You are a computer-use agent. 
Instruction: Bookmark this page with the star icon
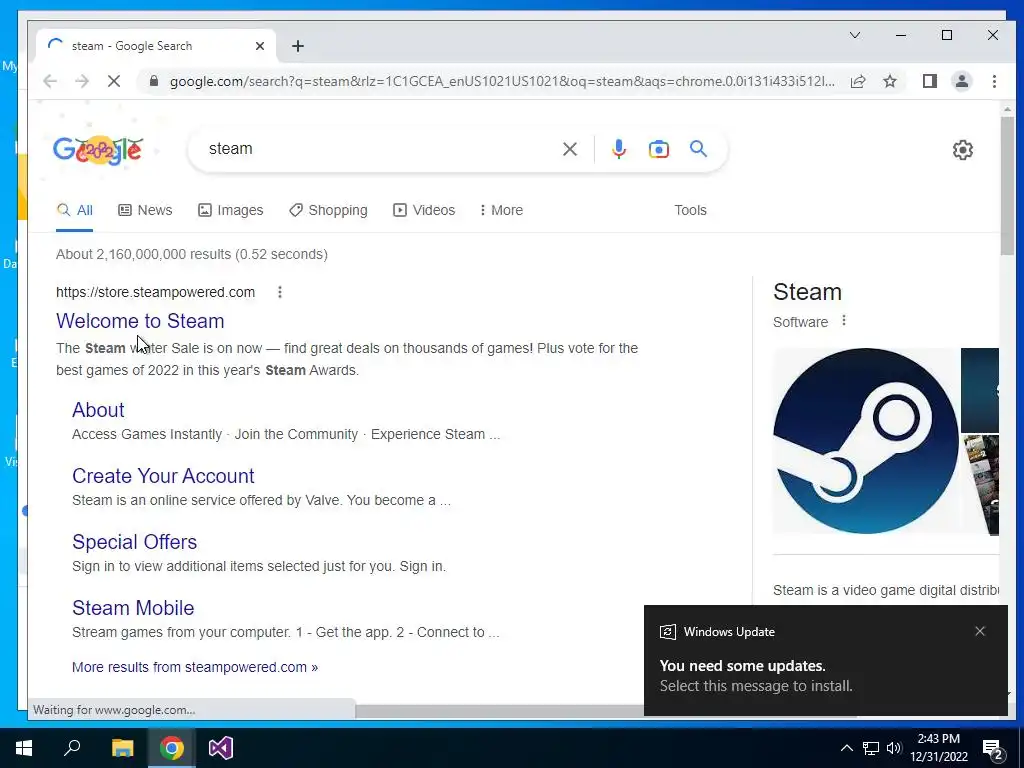coord(889,81)
